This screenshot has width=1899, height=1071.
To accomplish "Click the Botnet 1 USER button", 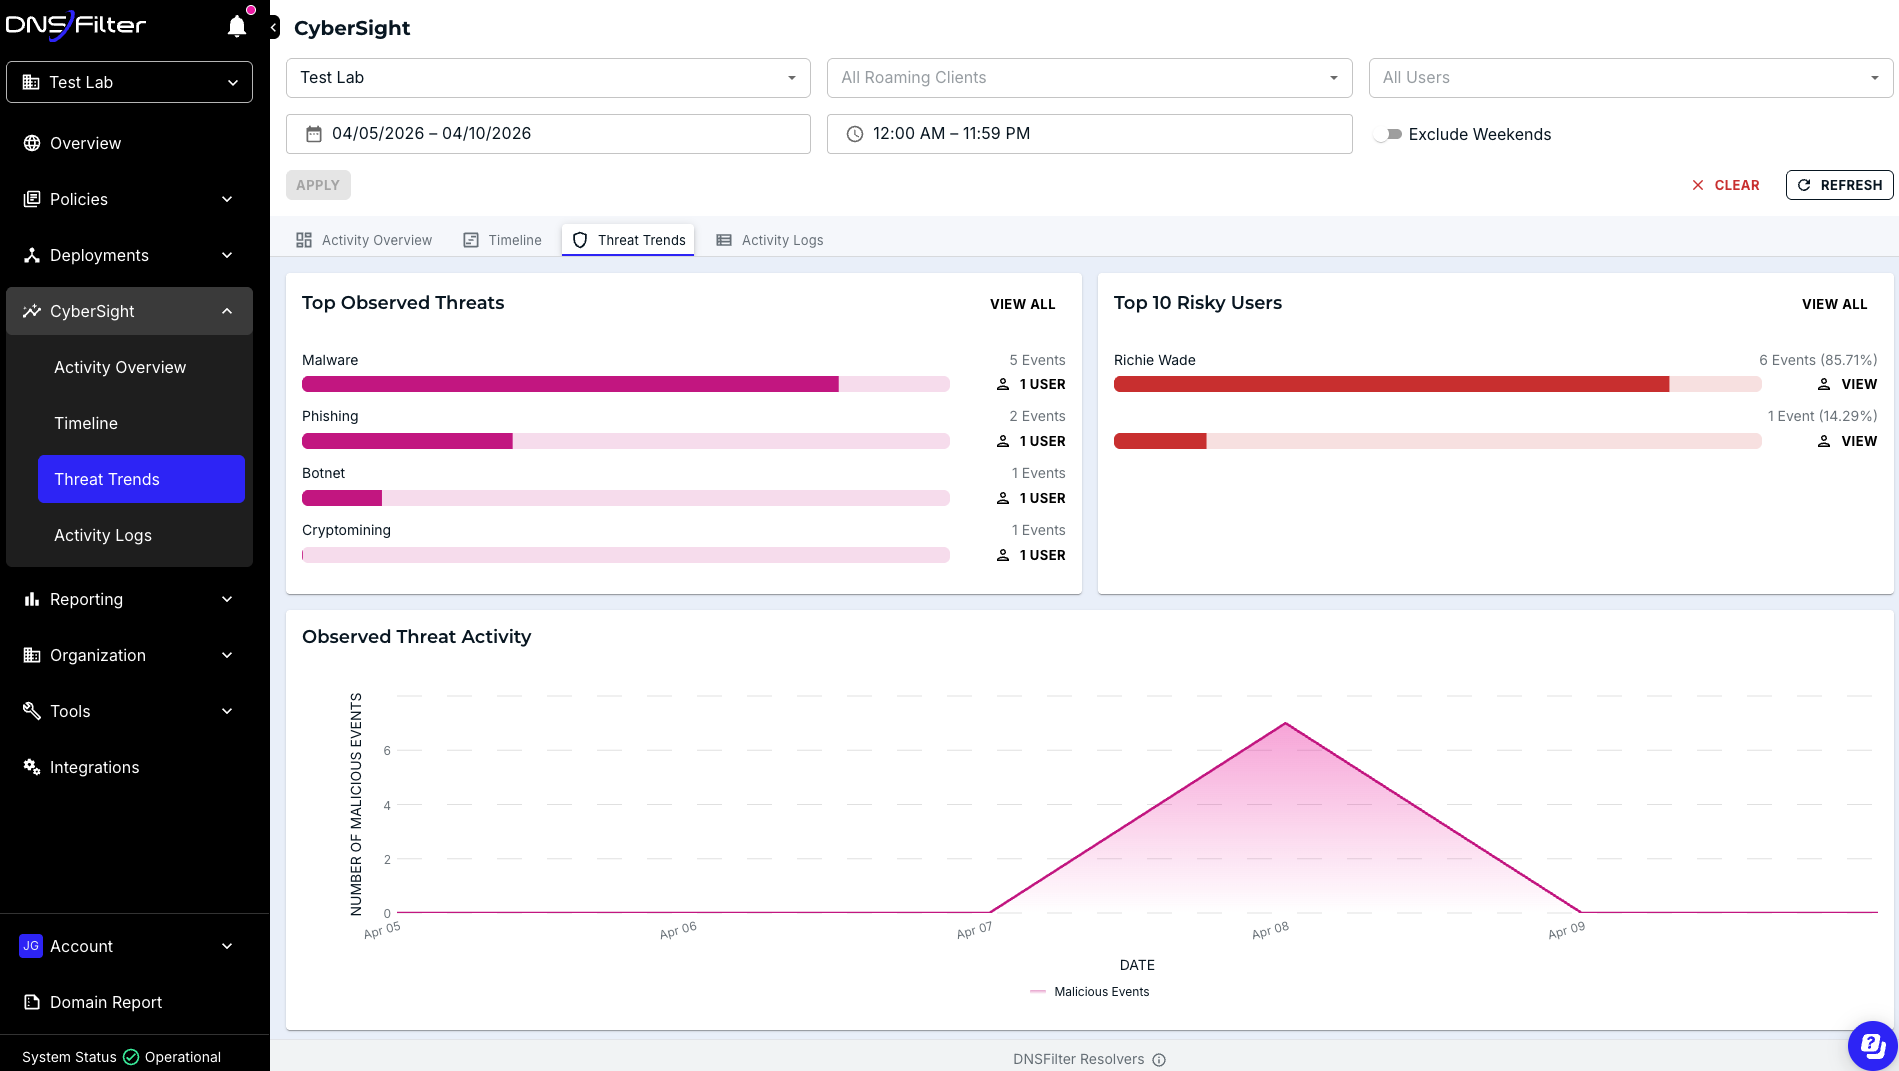I will click(1031, 498).
